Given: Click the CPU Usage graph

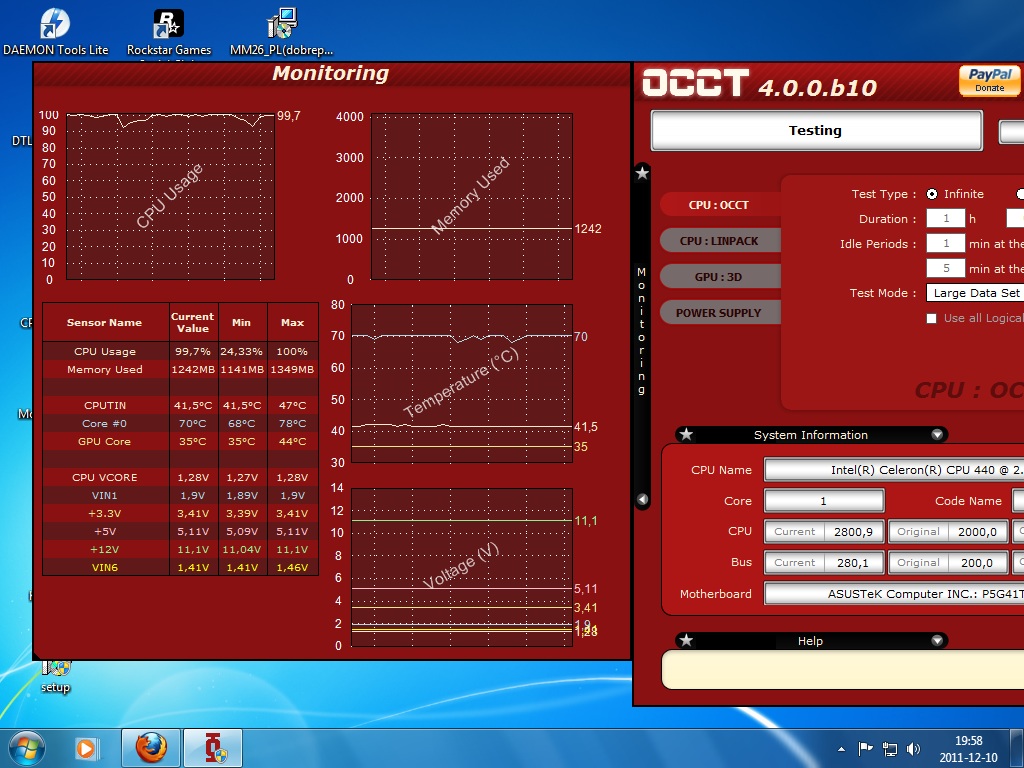Looking at the screenshot, I should point(170,197).
